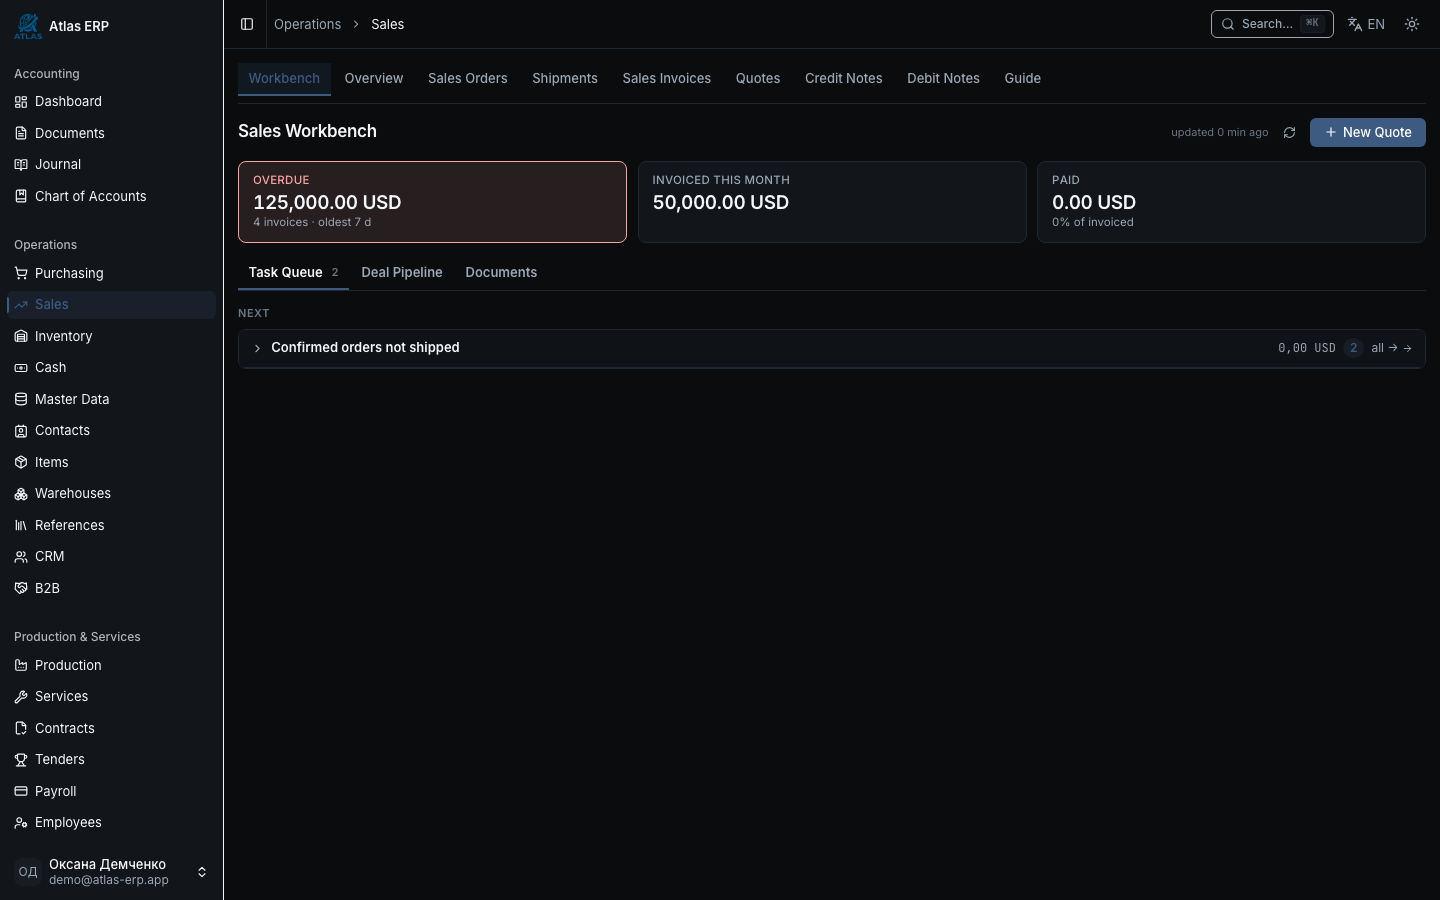
Task: Open the Credit Notes tab
Action: [844, 79]
